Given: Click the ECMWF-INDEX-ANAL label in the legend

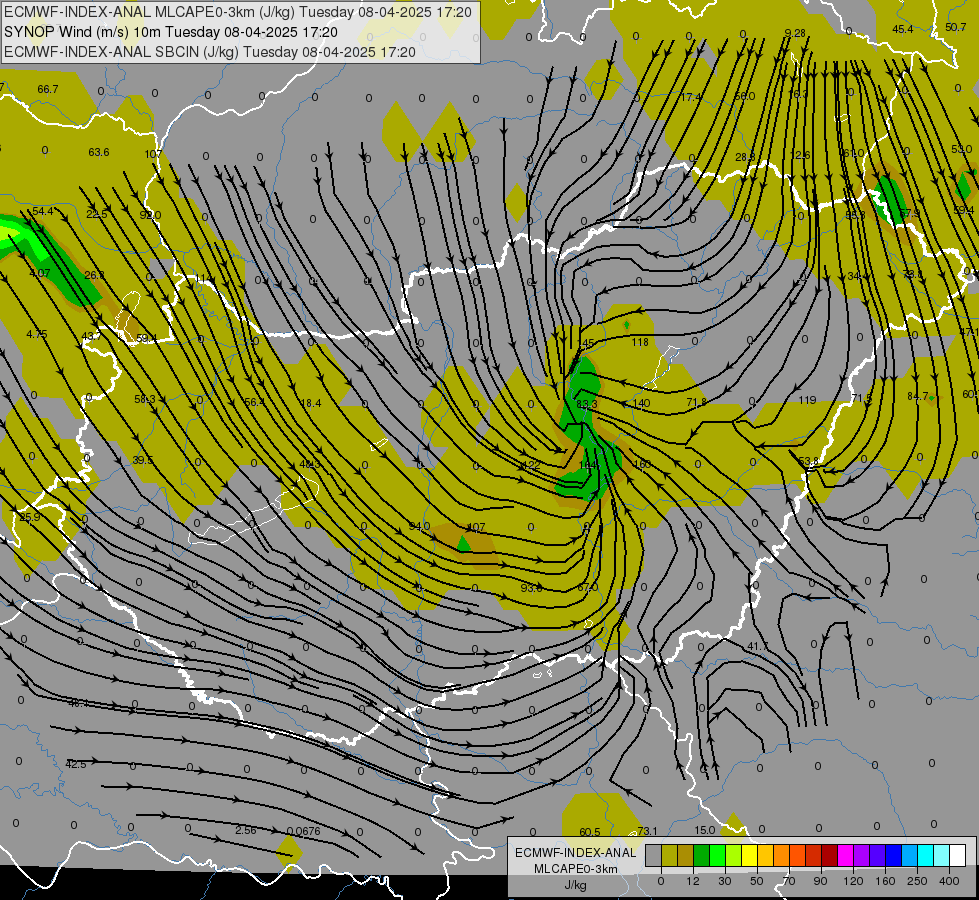Looking at the screenshot, I should 576,853.
